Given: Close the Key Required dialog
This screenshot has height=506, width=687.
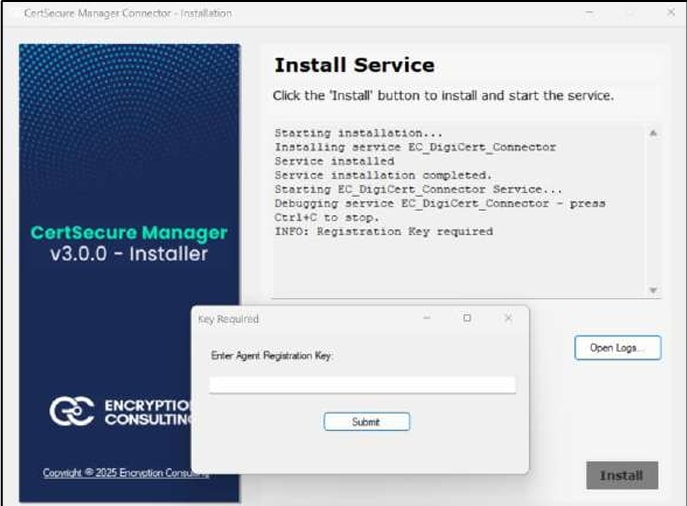Looking at the screenshot, I should pyautogui.click(x=508, y=318).
